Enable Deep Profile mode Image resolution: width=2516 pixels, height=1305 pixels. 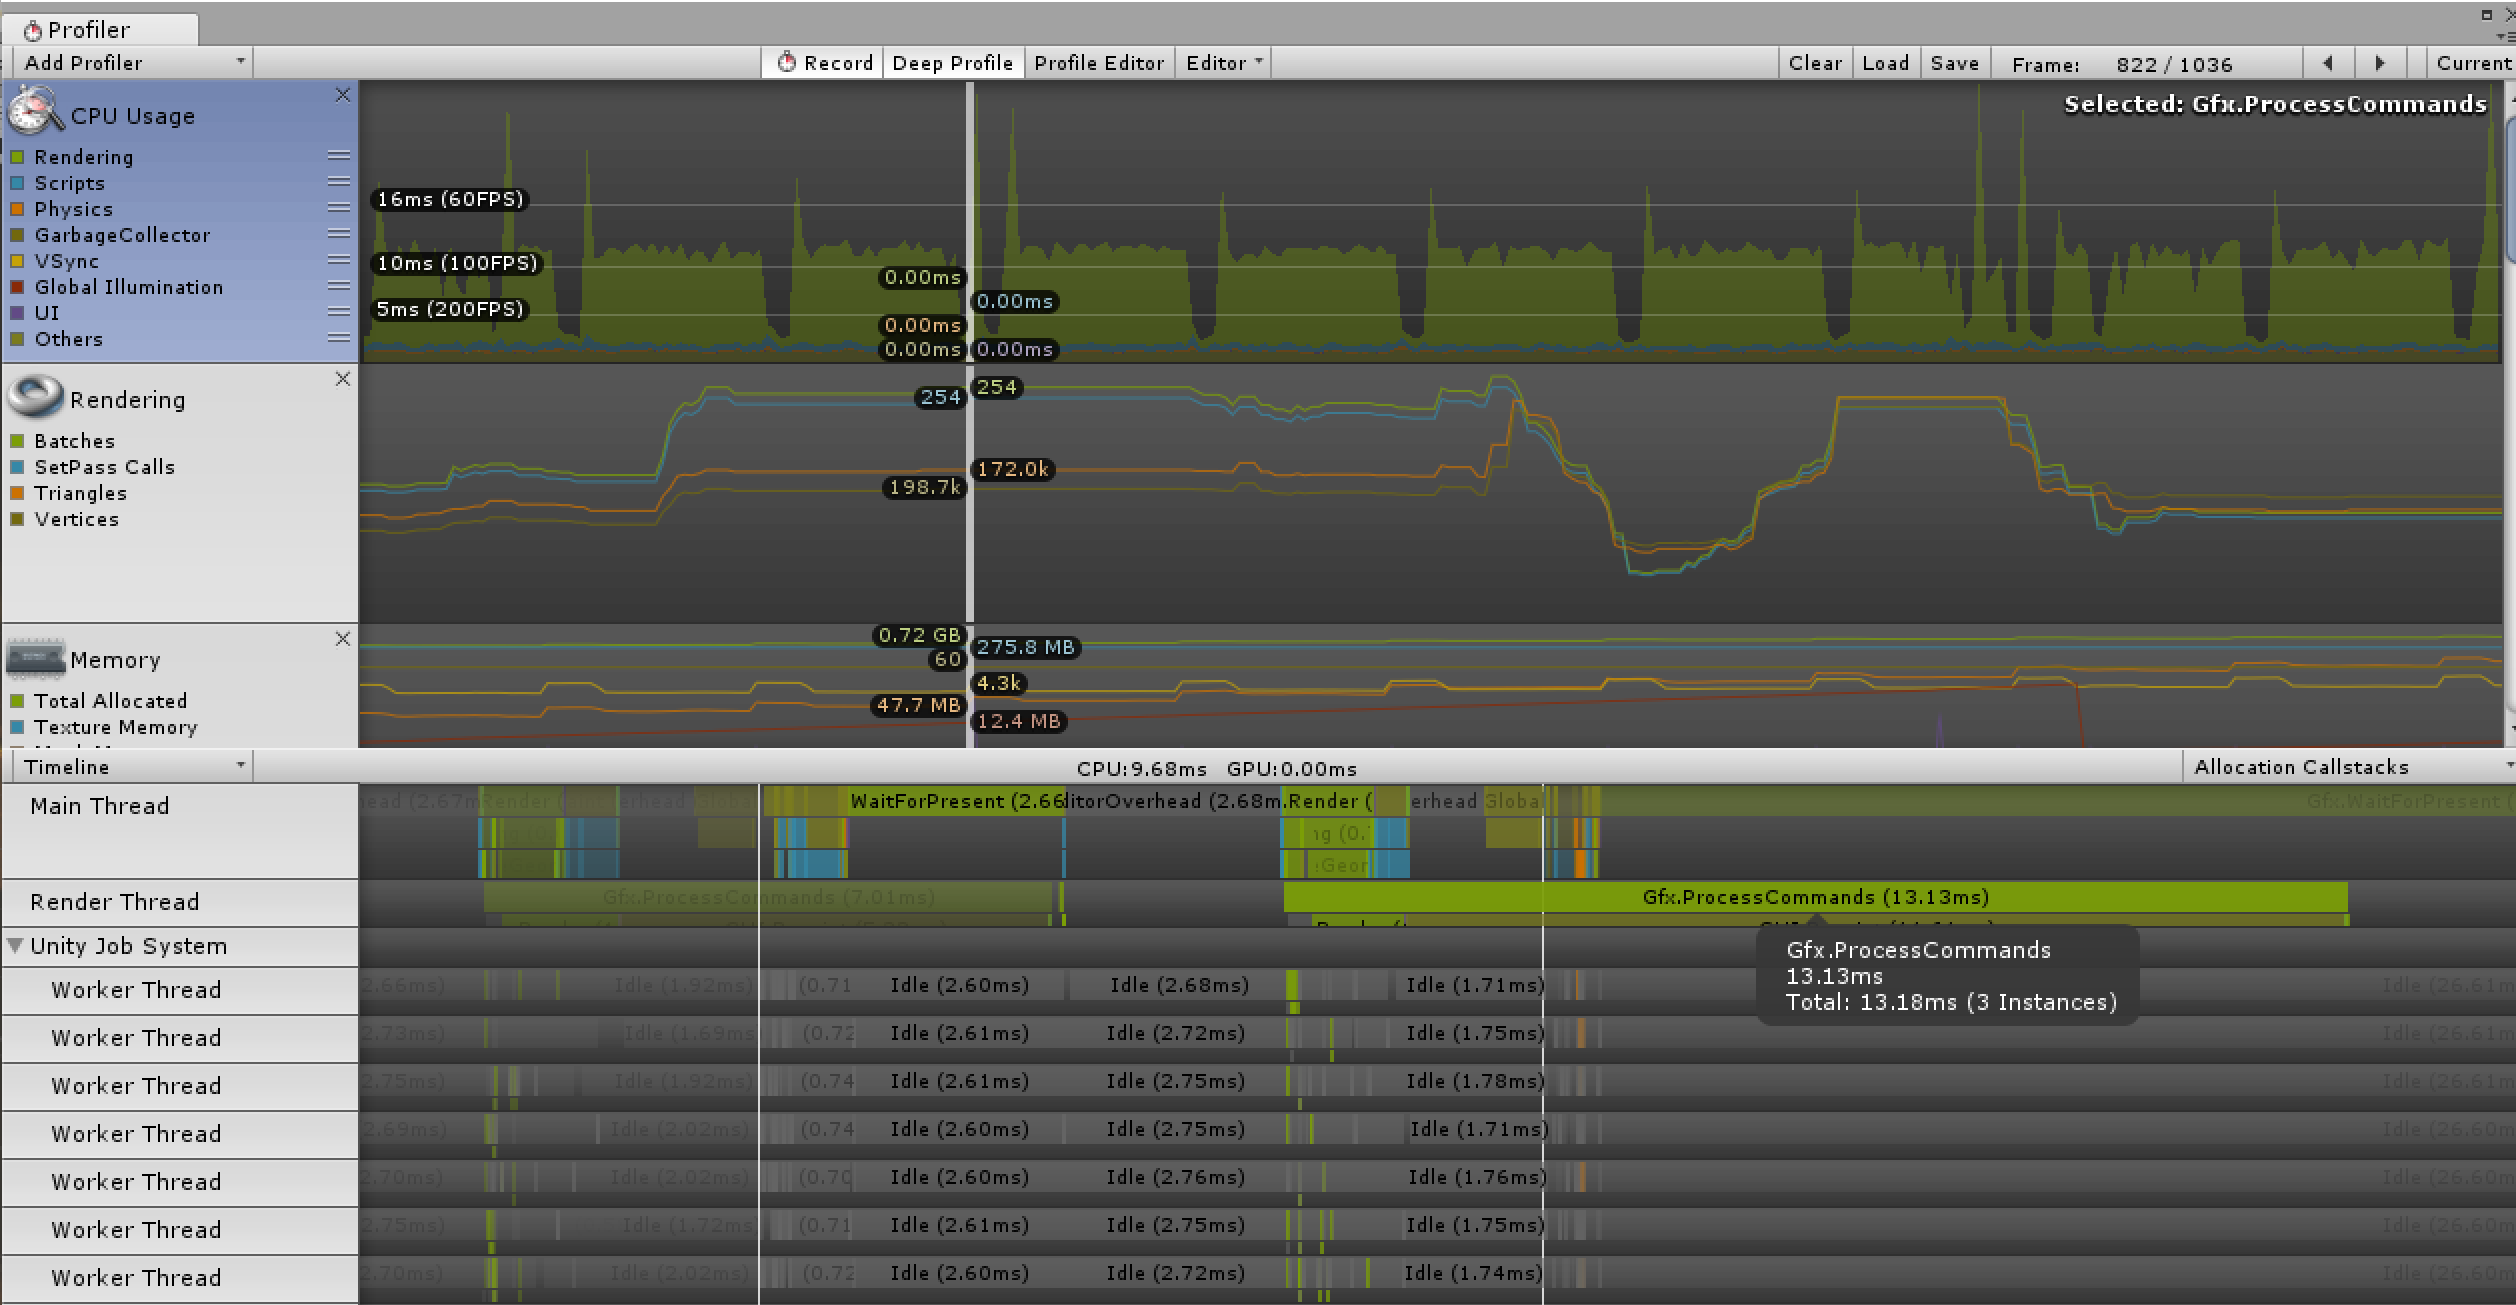pyautogui.click(x=952, y=63)
